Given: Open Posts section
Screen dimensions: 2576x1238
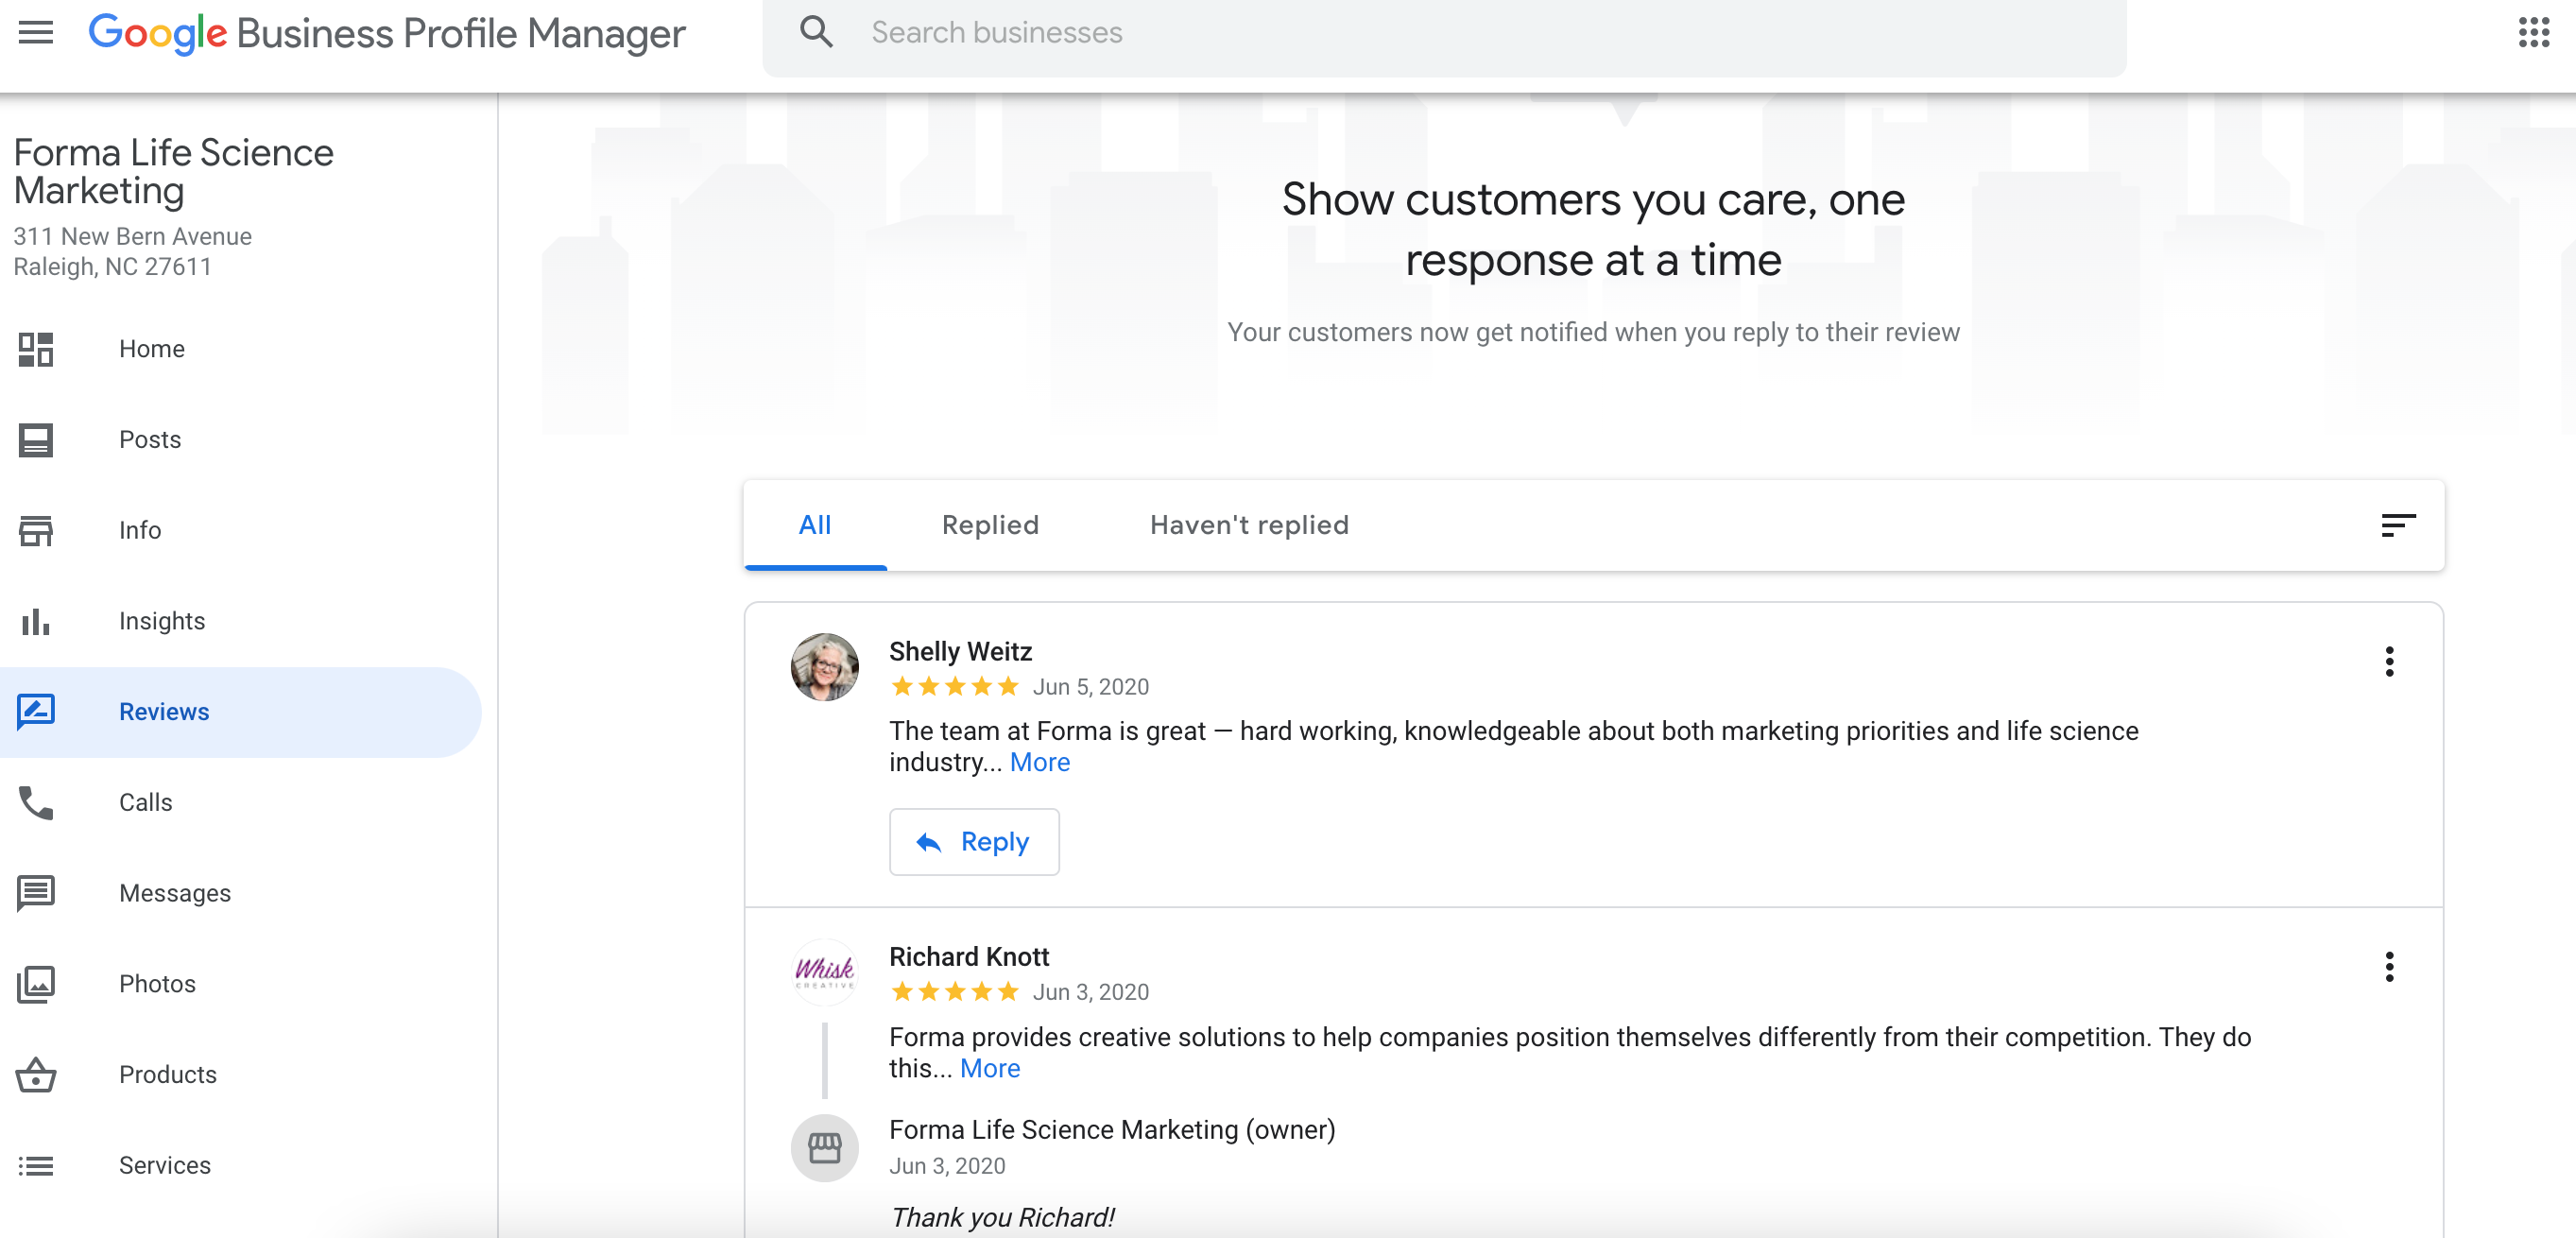Looking at the screenshot, I should tap(150, 440).
